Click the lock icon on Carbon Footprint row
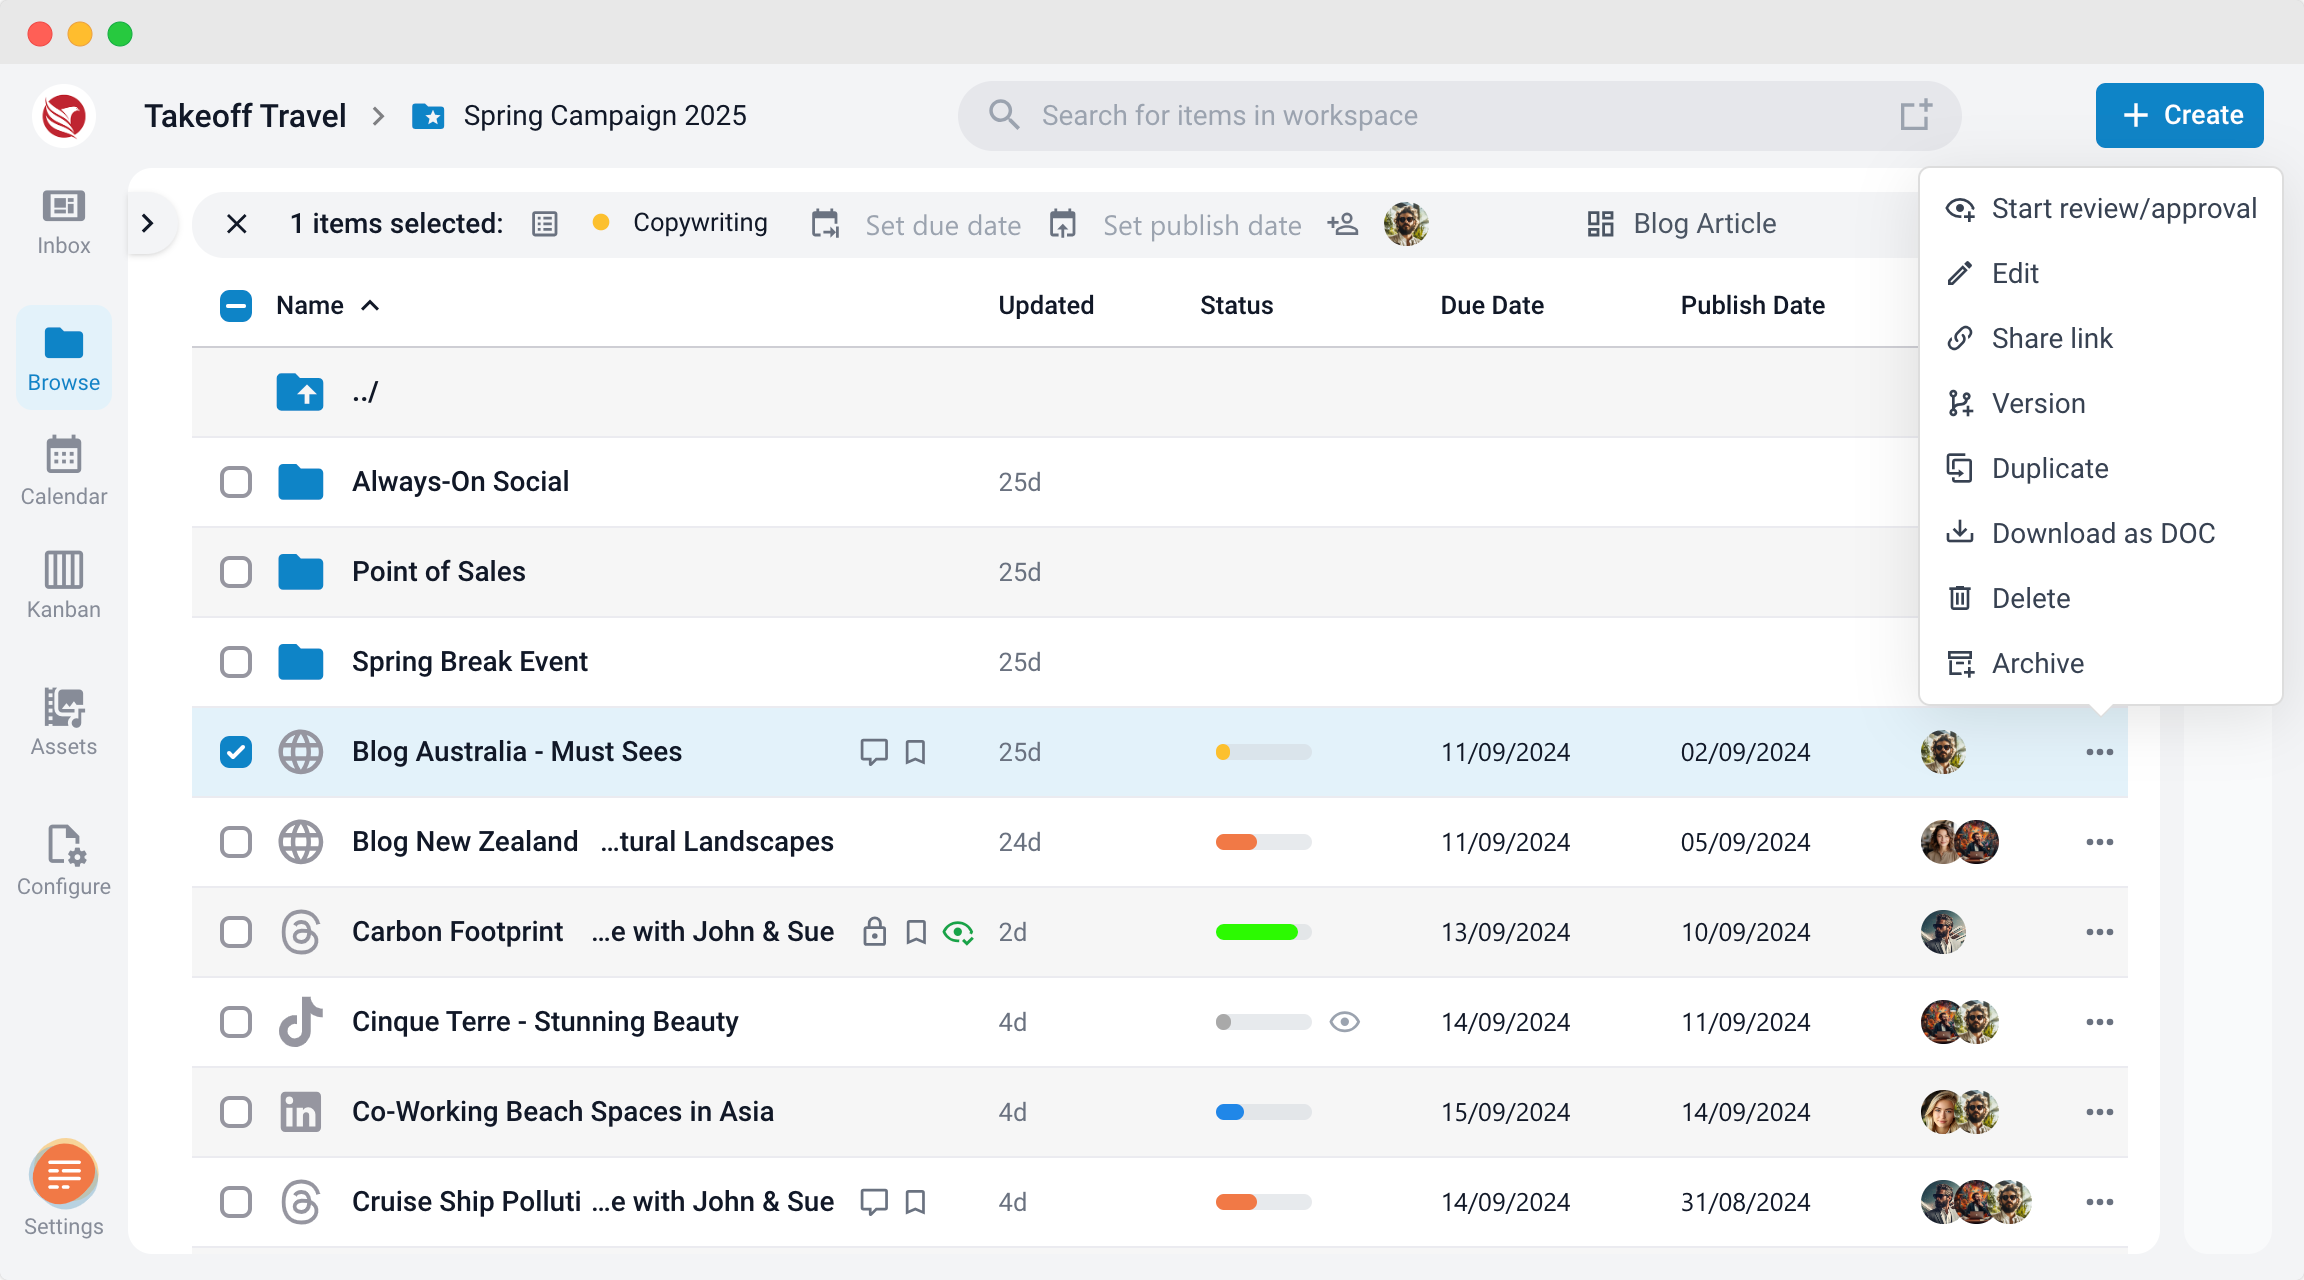The width and height of the screenshot is (2304, 1280). [875, 932]
